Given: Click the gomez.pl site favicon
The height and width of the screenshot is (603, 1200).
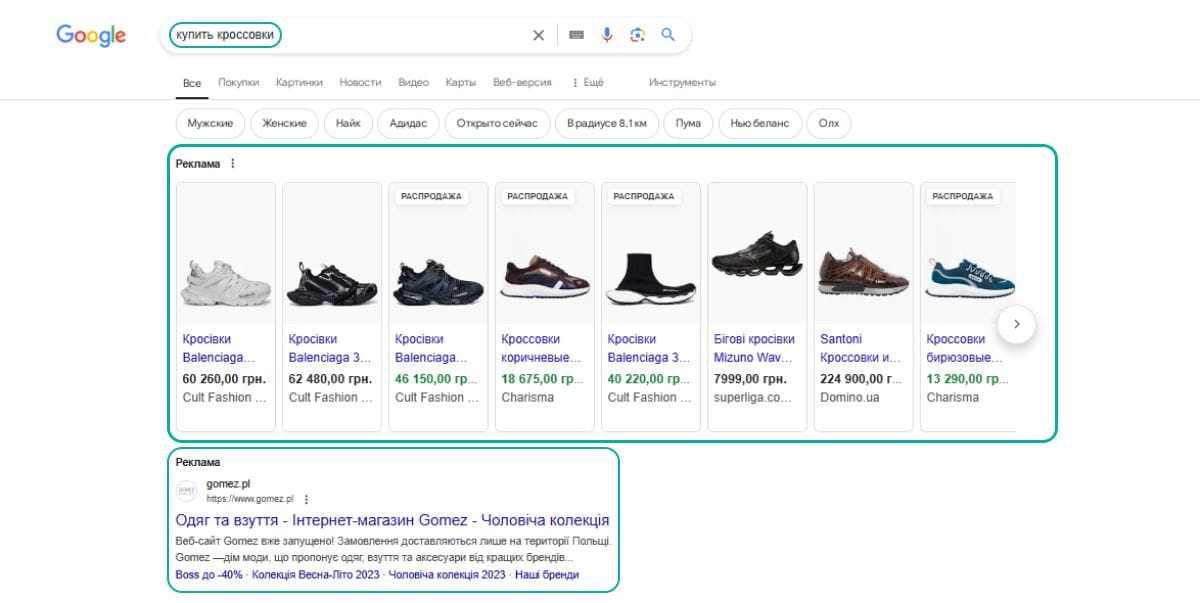Looking at the screenshot, I should tap(186, 491).
